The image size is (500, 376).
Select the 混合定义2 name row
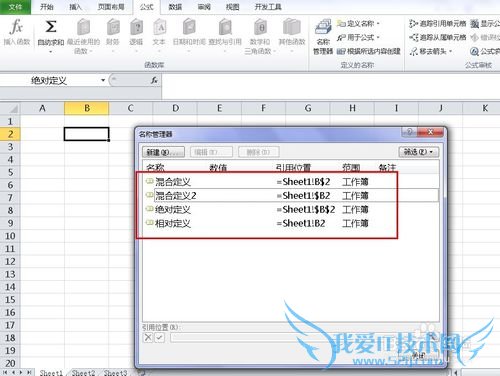click(x=291, y=195)
